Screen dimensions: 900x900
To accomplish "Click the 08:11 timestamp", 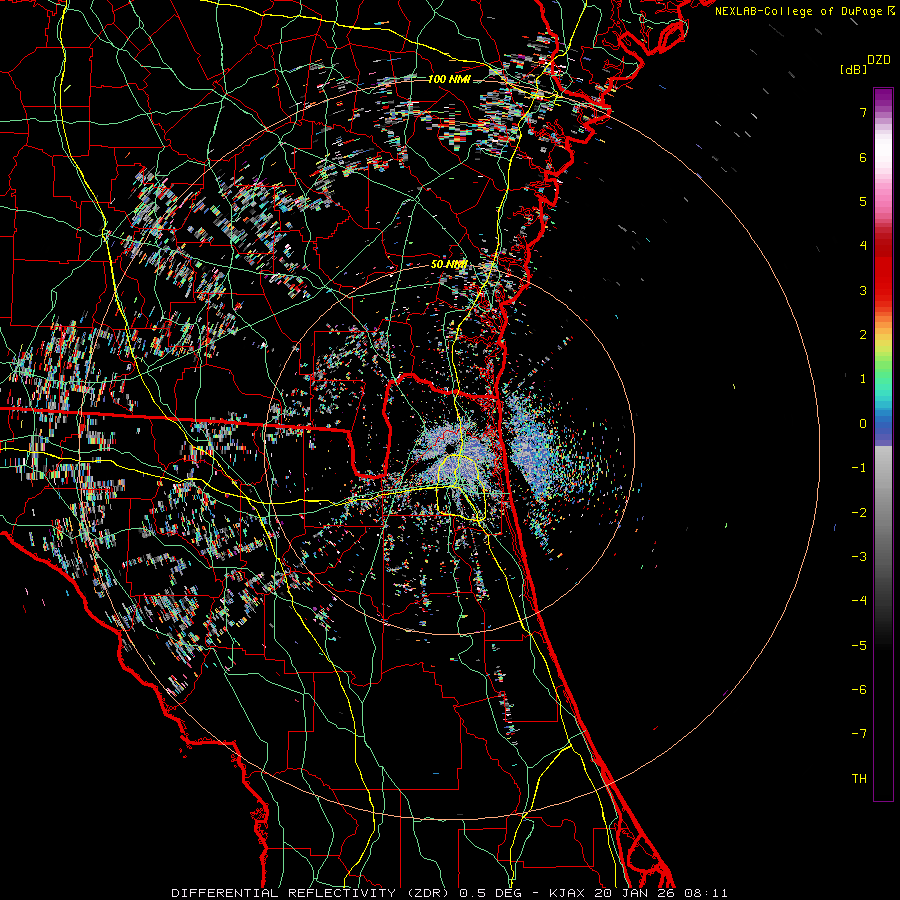I will coord(705,893).
